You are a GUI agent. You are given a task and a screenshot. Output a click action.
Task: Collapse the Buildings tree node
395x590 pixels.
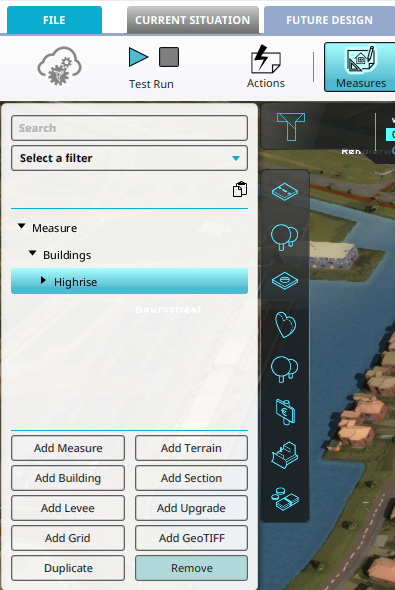[33, 253]
